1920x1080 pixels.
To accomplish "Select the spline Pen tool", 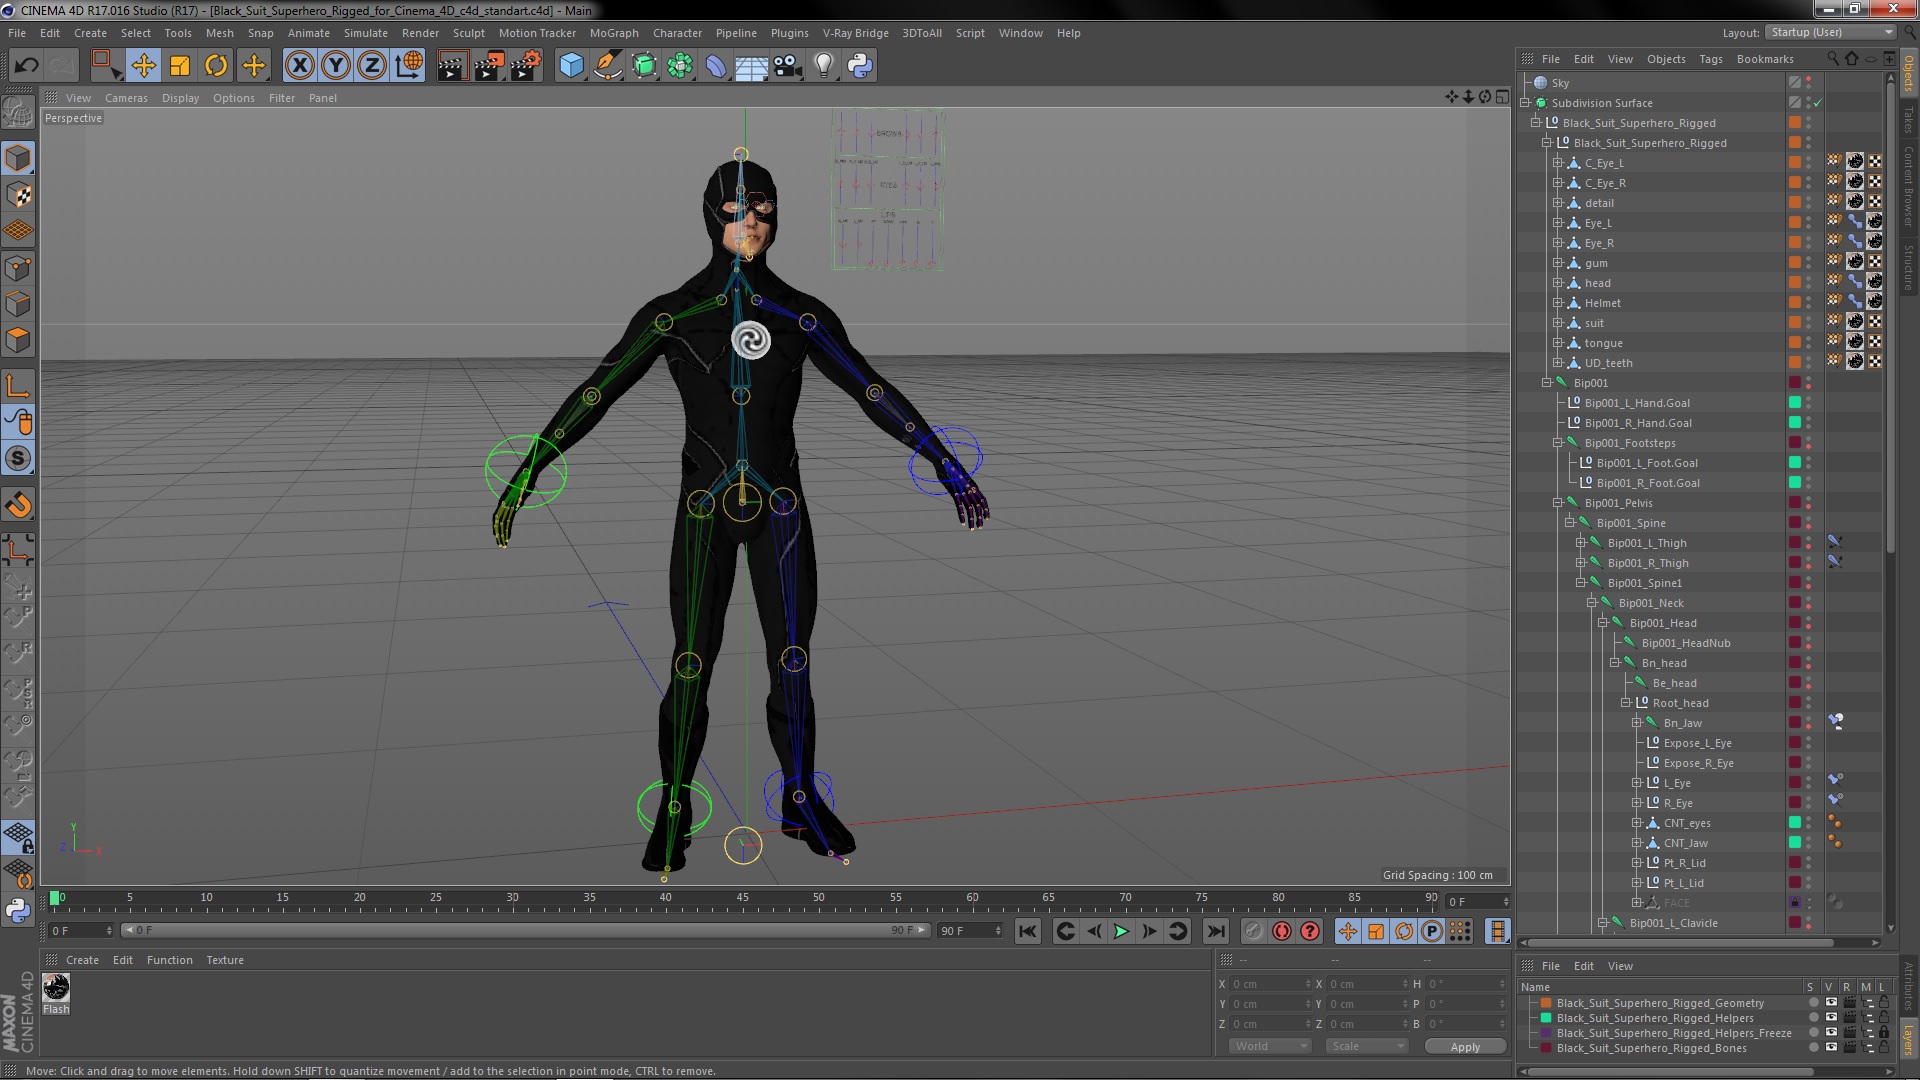I will click(607, 66).
